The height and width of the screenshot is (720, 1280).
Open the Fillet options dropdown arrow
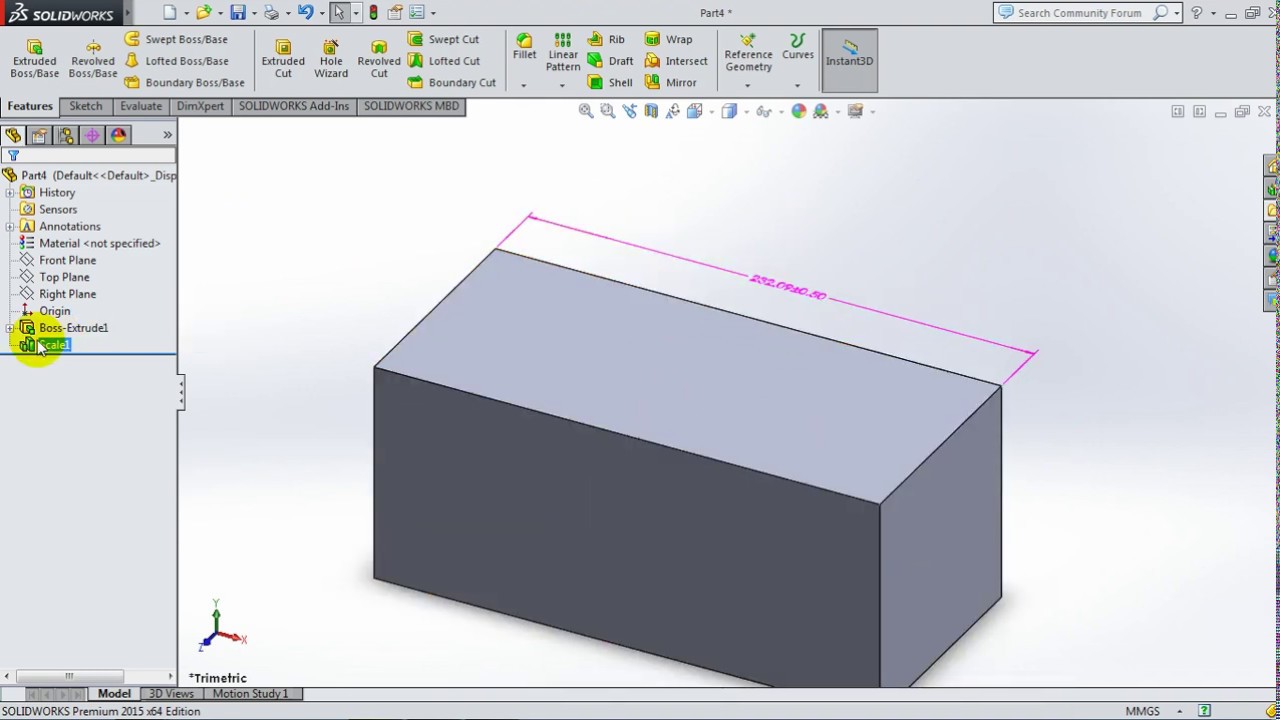[x=524, y=85]
